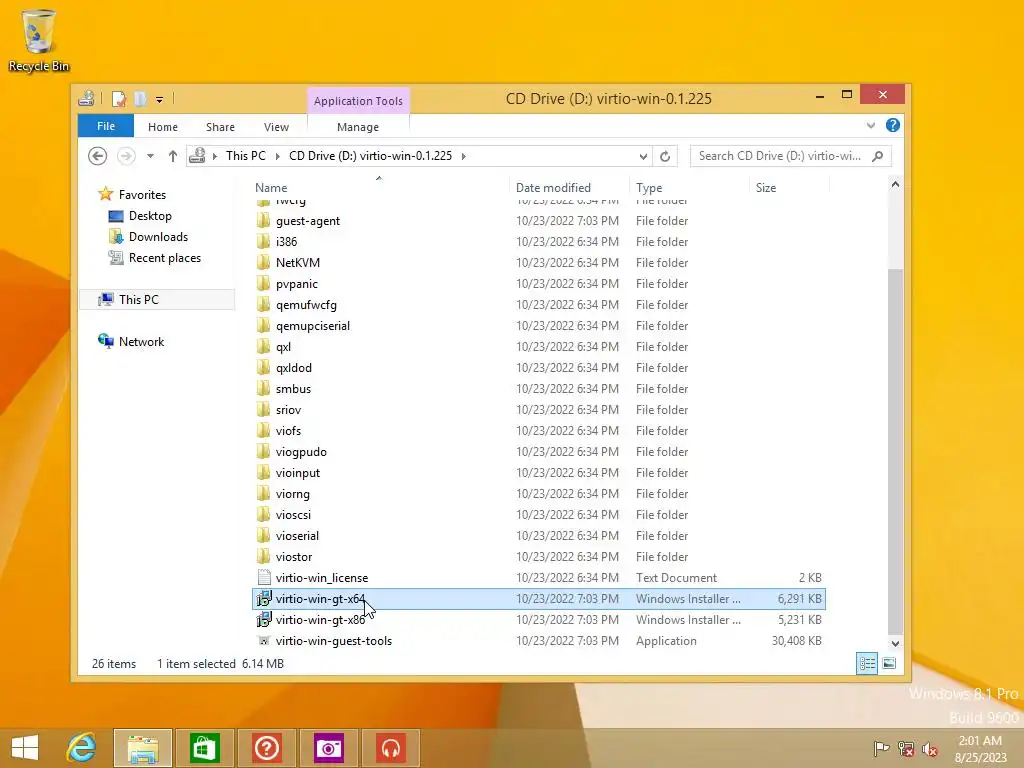This screenshot has height=768, width=1024.
Task: Select Network in navigation pane
Action: pyautogui.click(x=141, y=342)
